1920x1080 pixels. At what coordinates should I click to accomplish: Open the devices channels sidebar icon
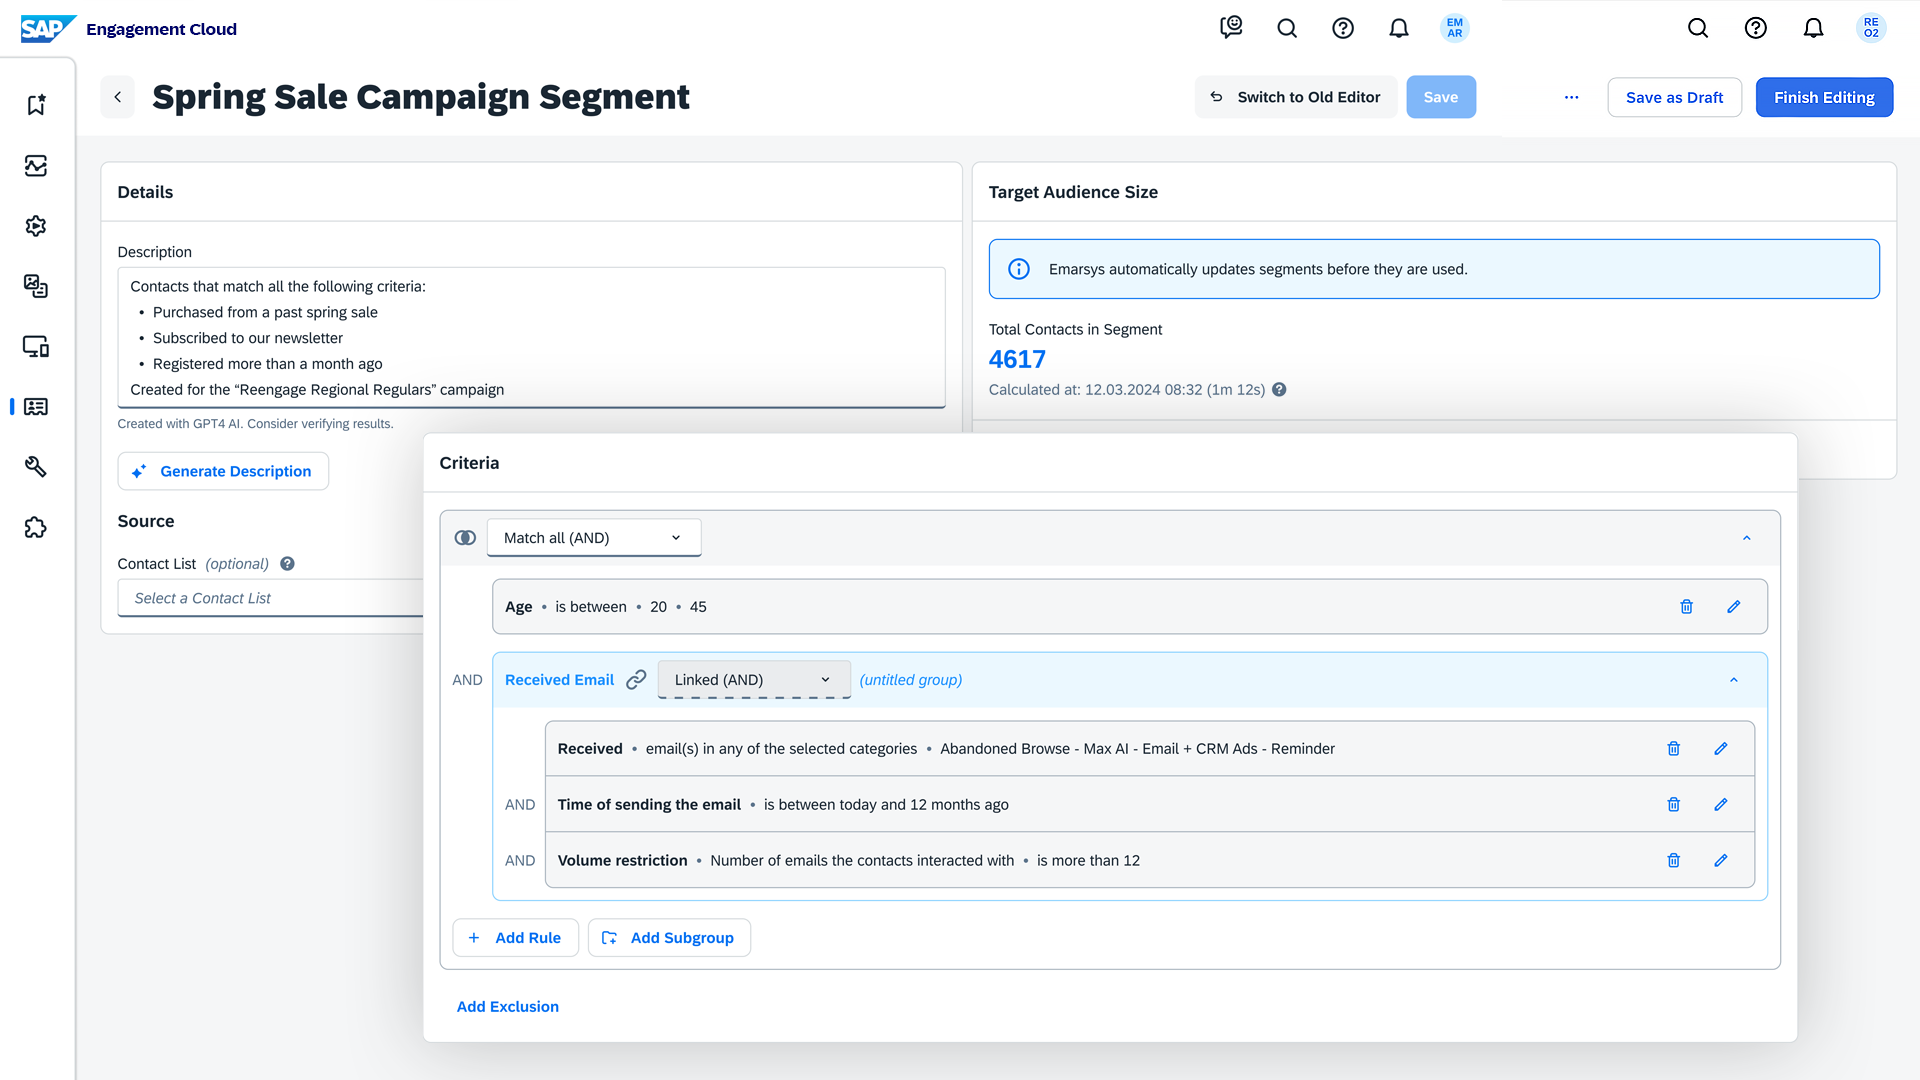[36, 347]
